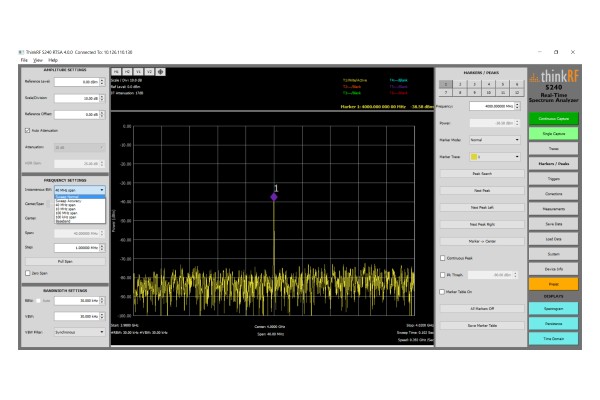
Task: Open the Persistence display
Action: [x=553, y=323]
